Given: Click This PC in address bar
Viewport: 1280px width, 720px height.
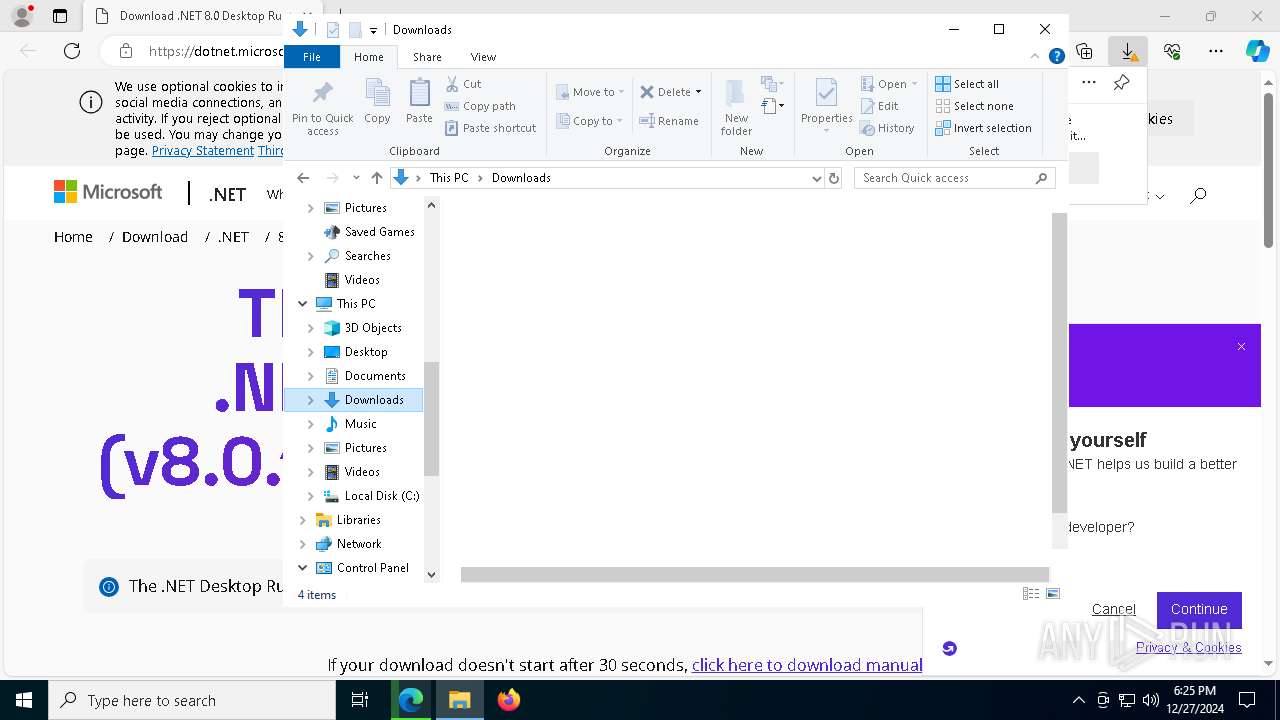Looking at the screenshot, I should (x=449, y=178).
